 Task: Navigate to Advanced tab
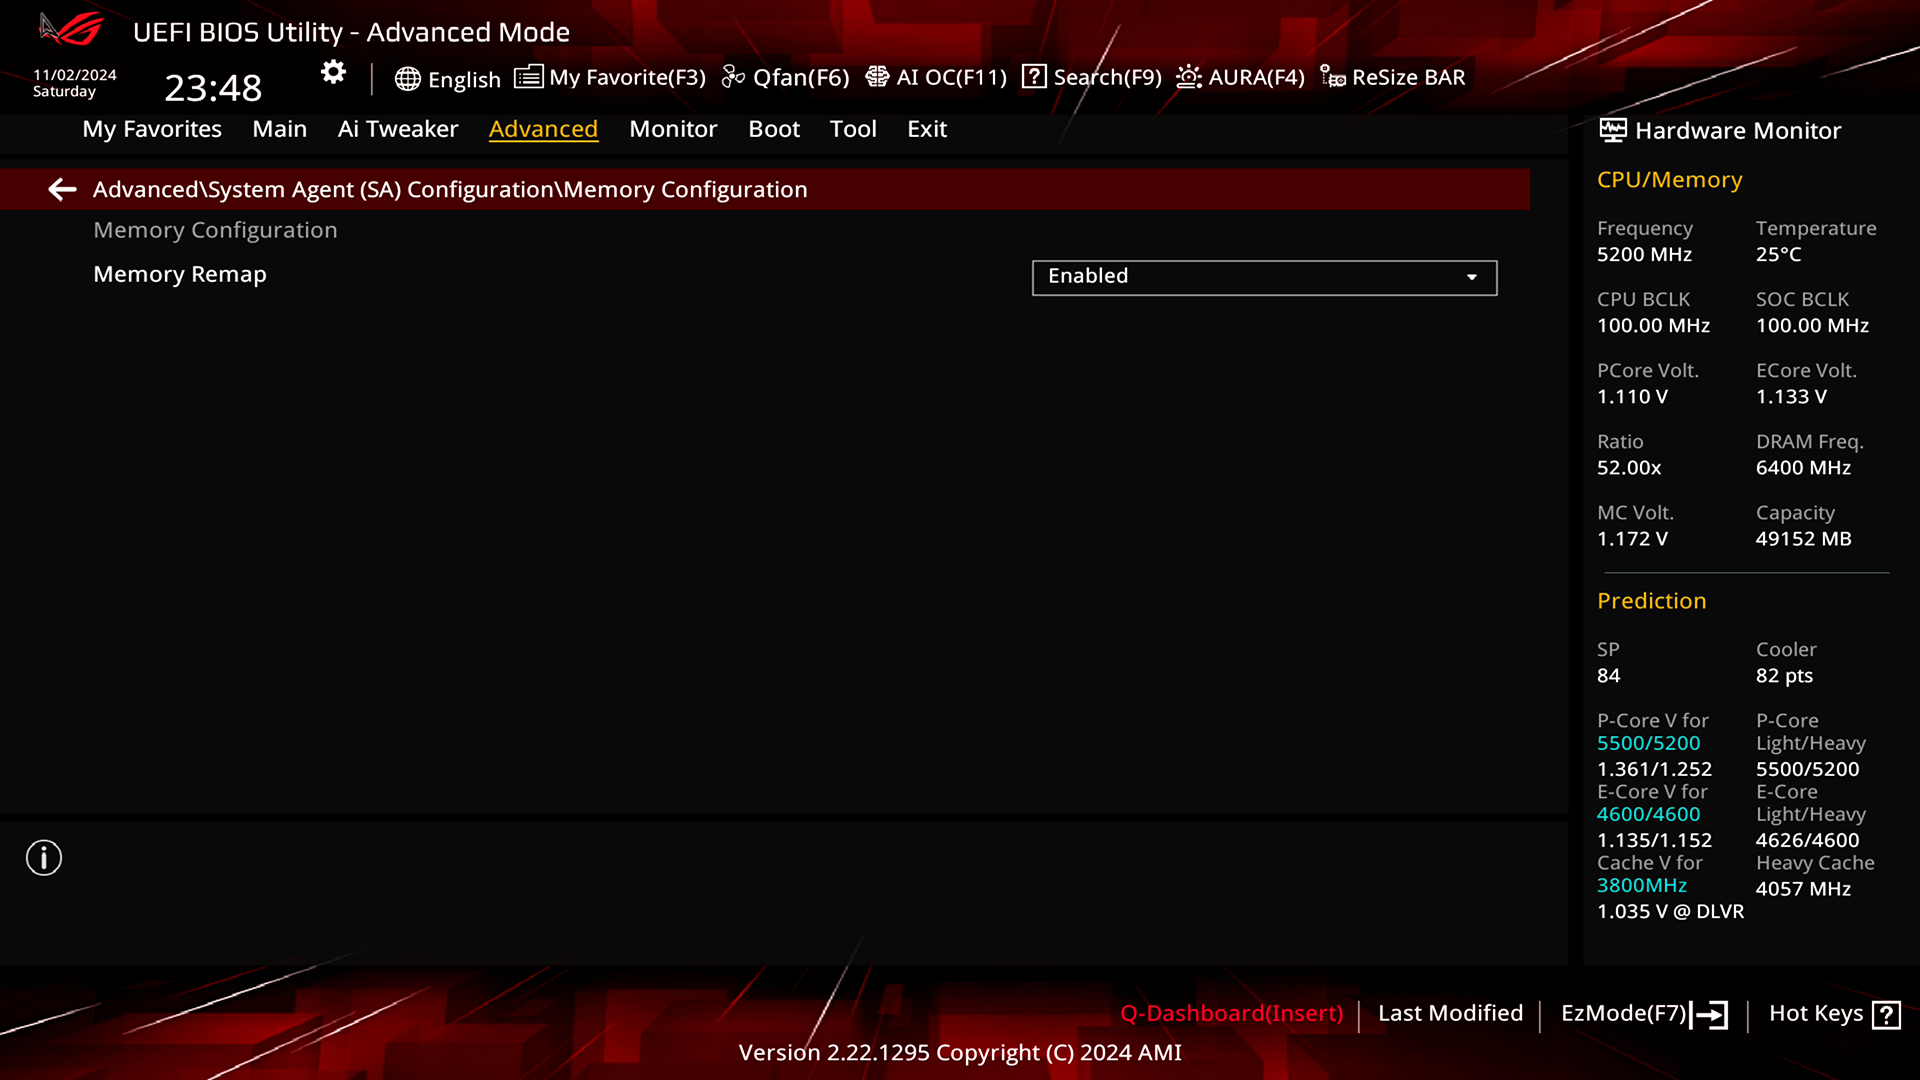pyautogui.click(x=543, y=128)
